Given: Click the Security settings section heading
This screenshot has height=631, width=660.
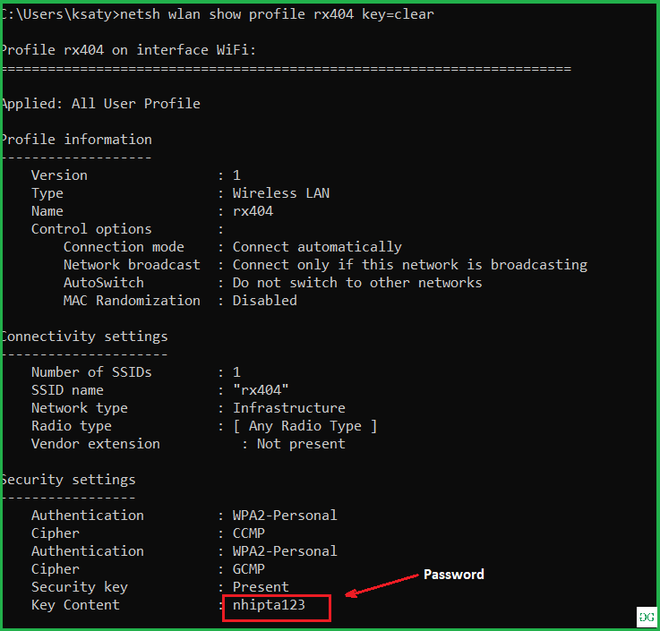Looking at the screenshot, I should point(68,480).
